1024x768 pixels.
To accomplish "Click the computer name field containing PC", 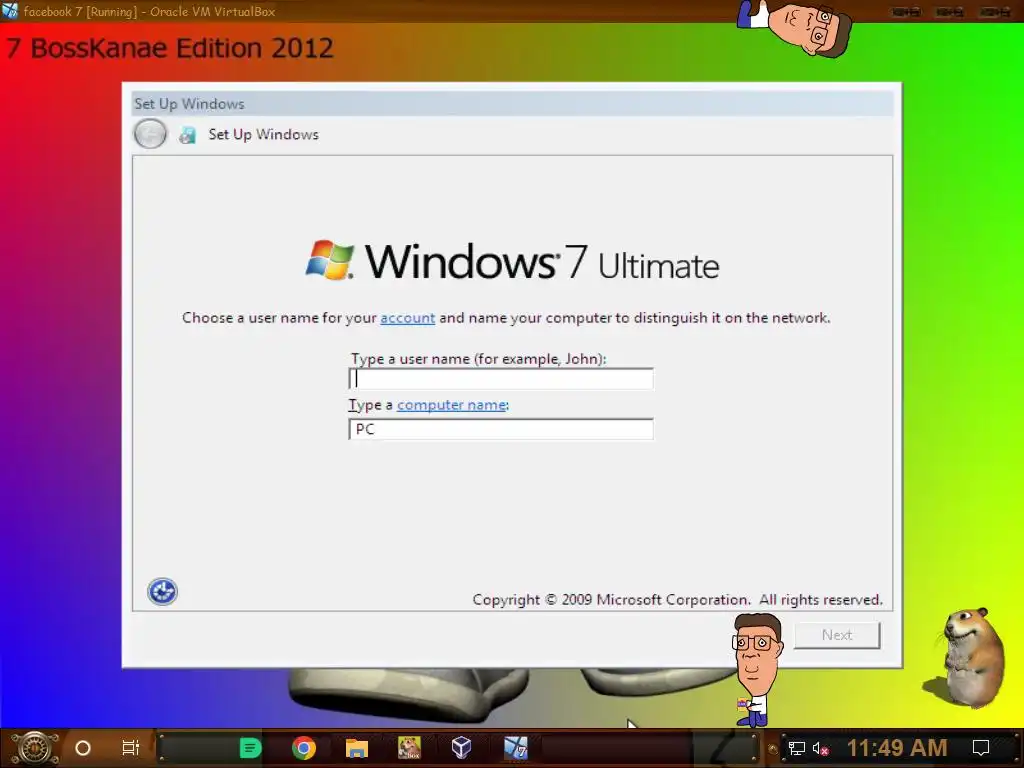I will (501, 429).
